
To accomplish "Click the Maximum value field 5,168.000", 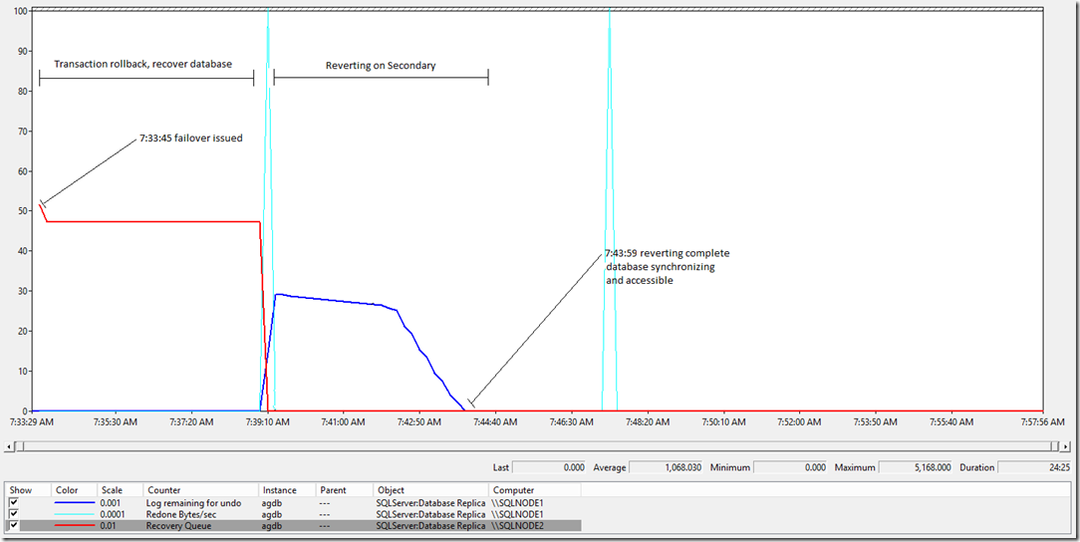I will (915, 467).
